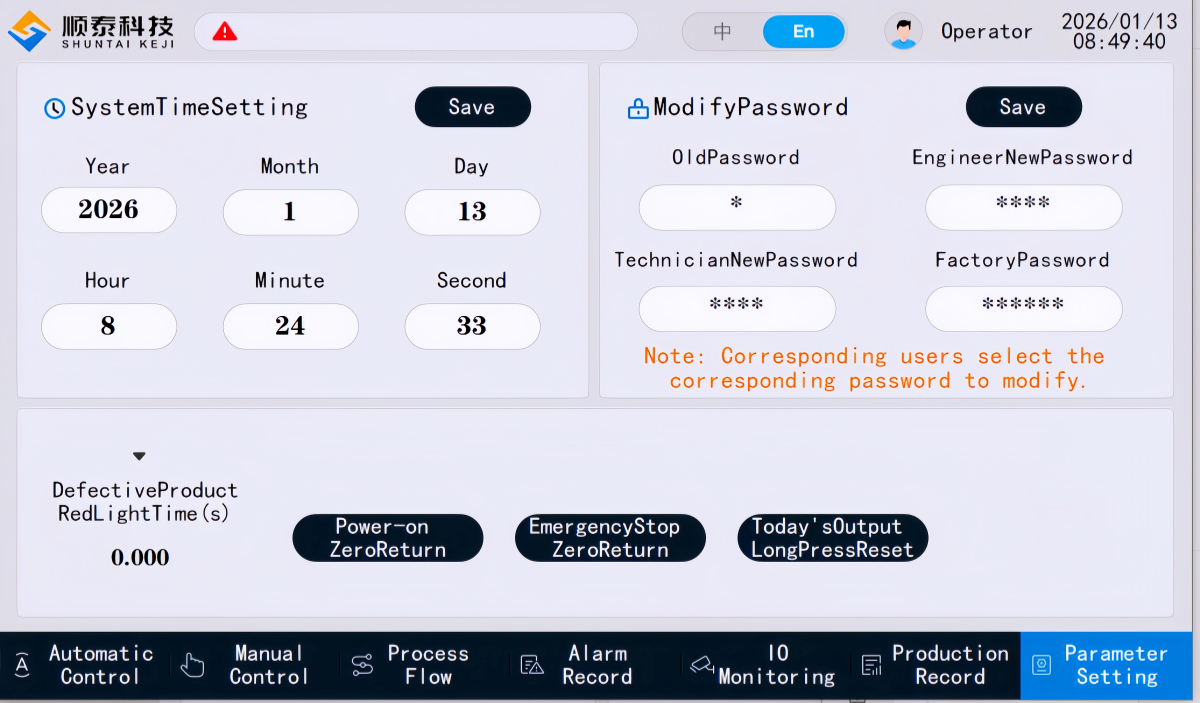Select the FactoryPassword input field

click(x=1023, y=308)
